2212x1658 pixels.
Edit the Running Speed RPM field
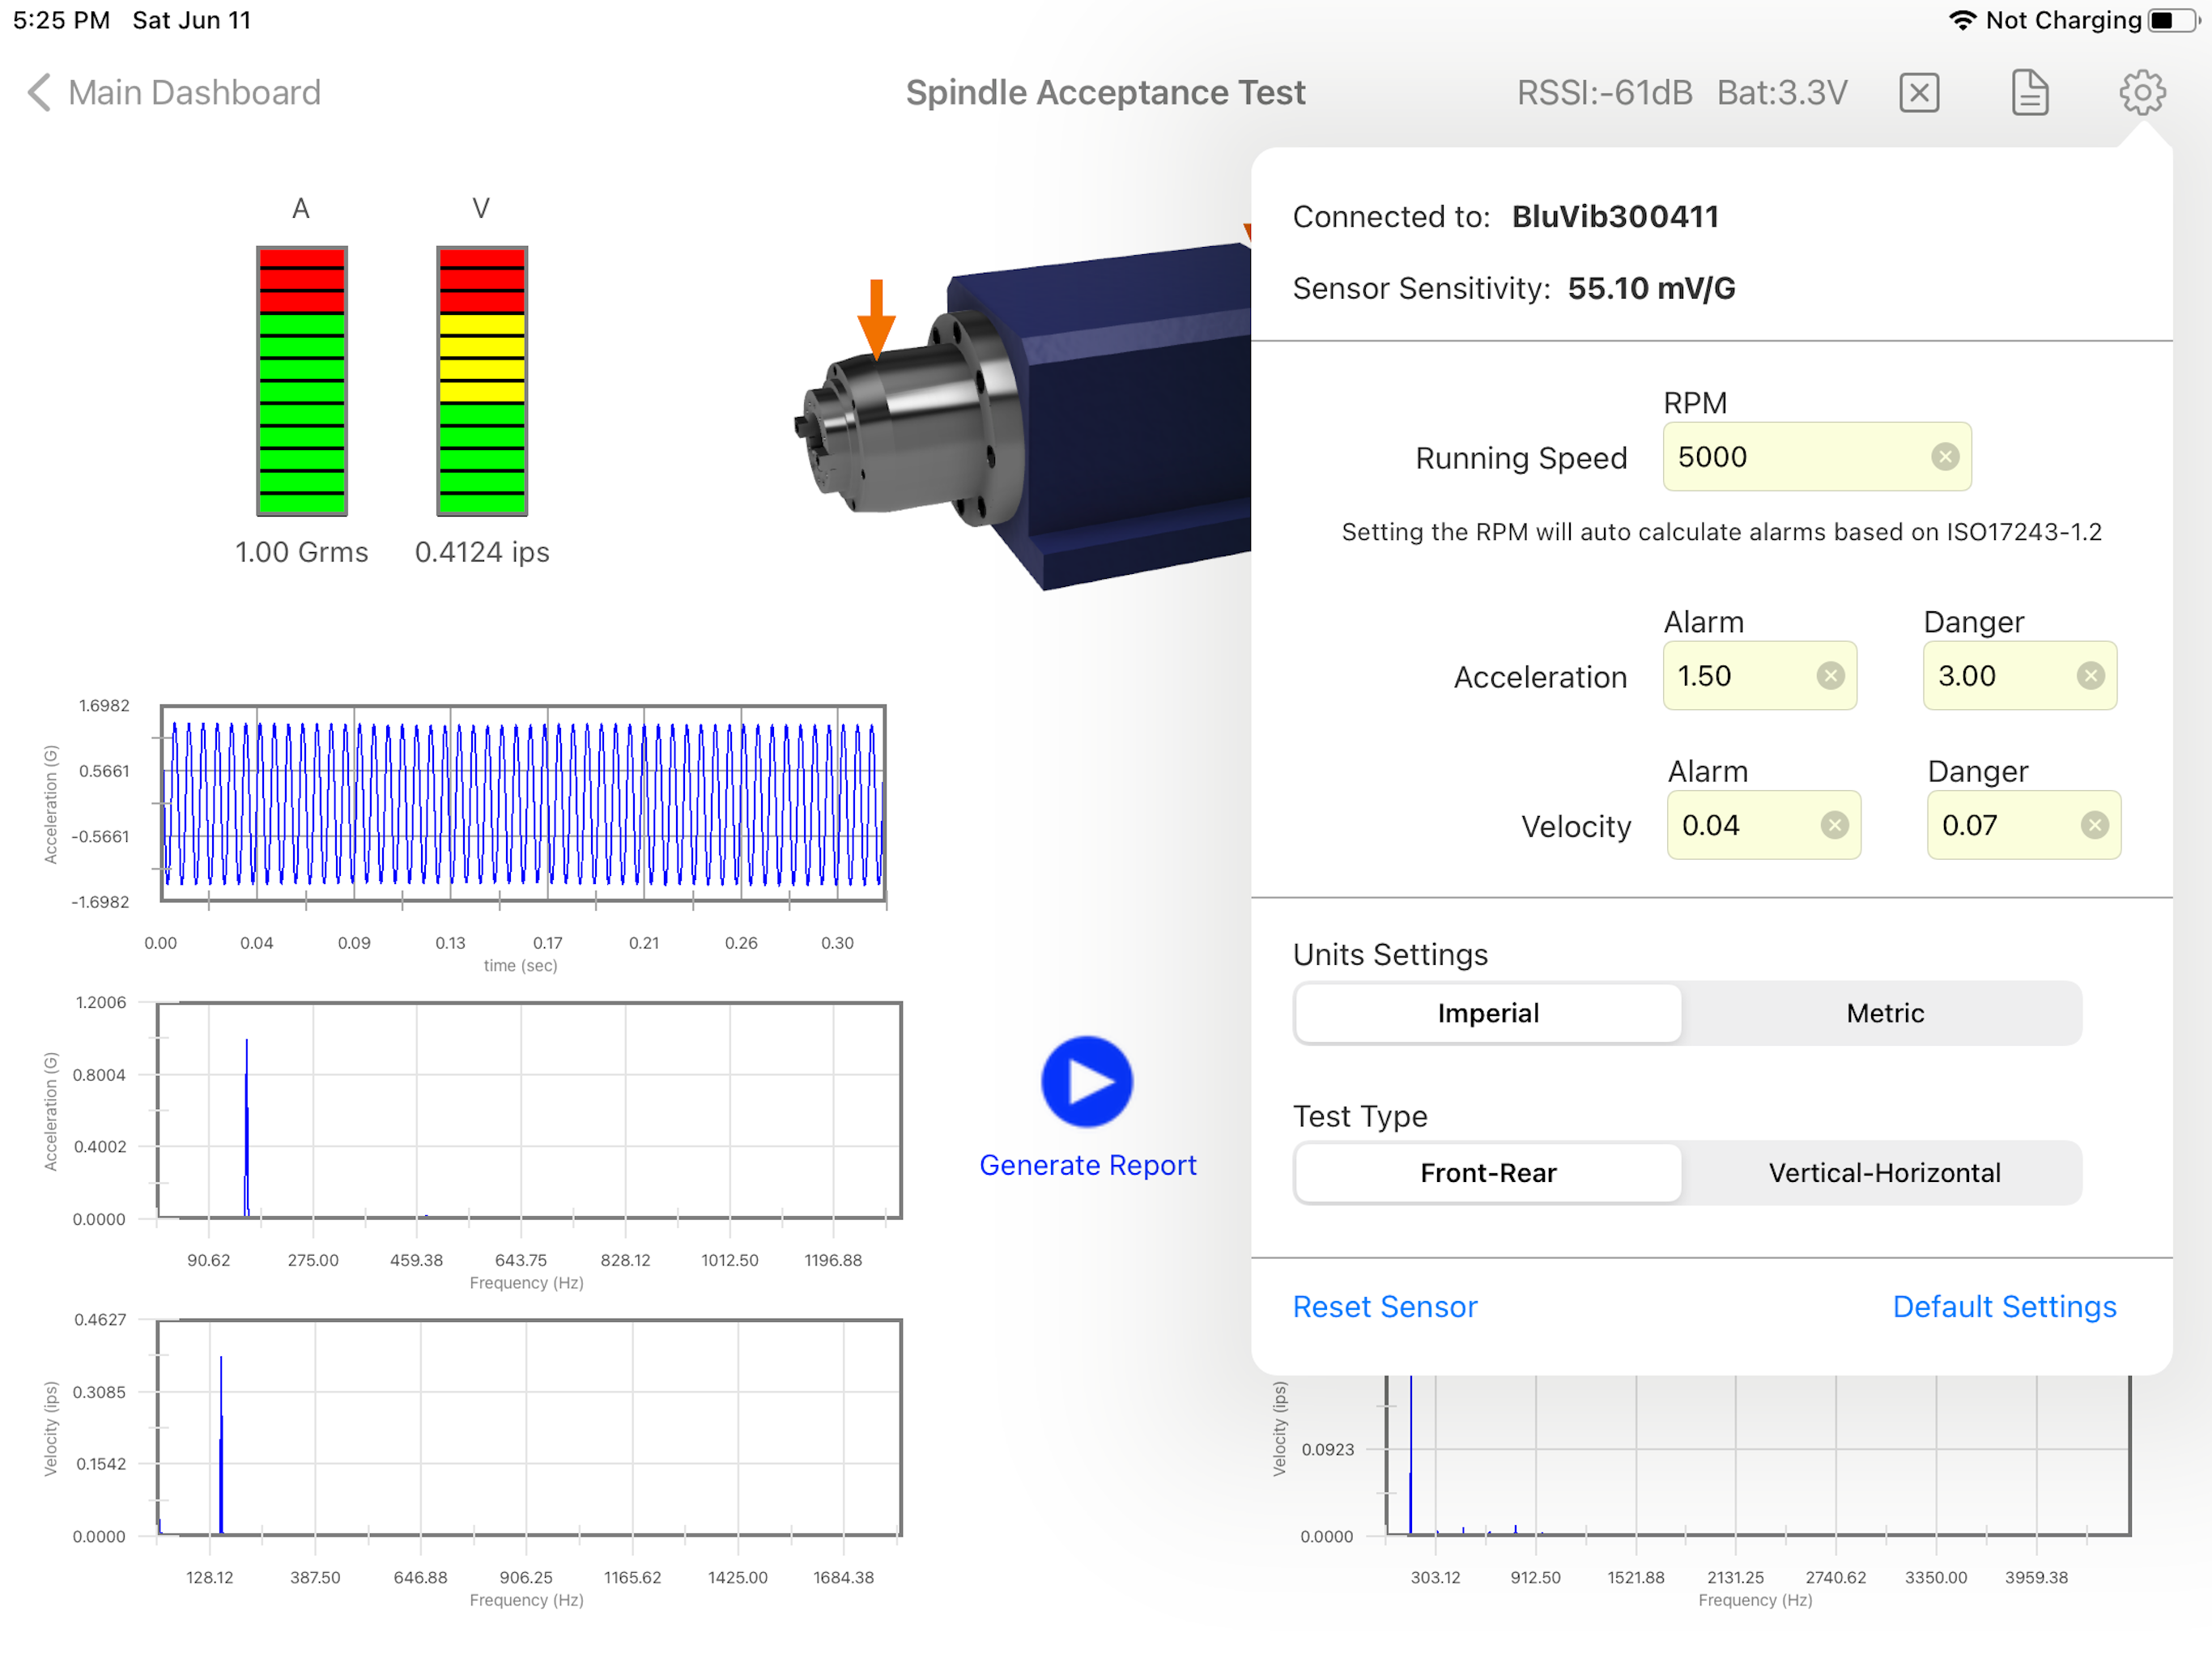click(x=1790, y=457)
